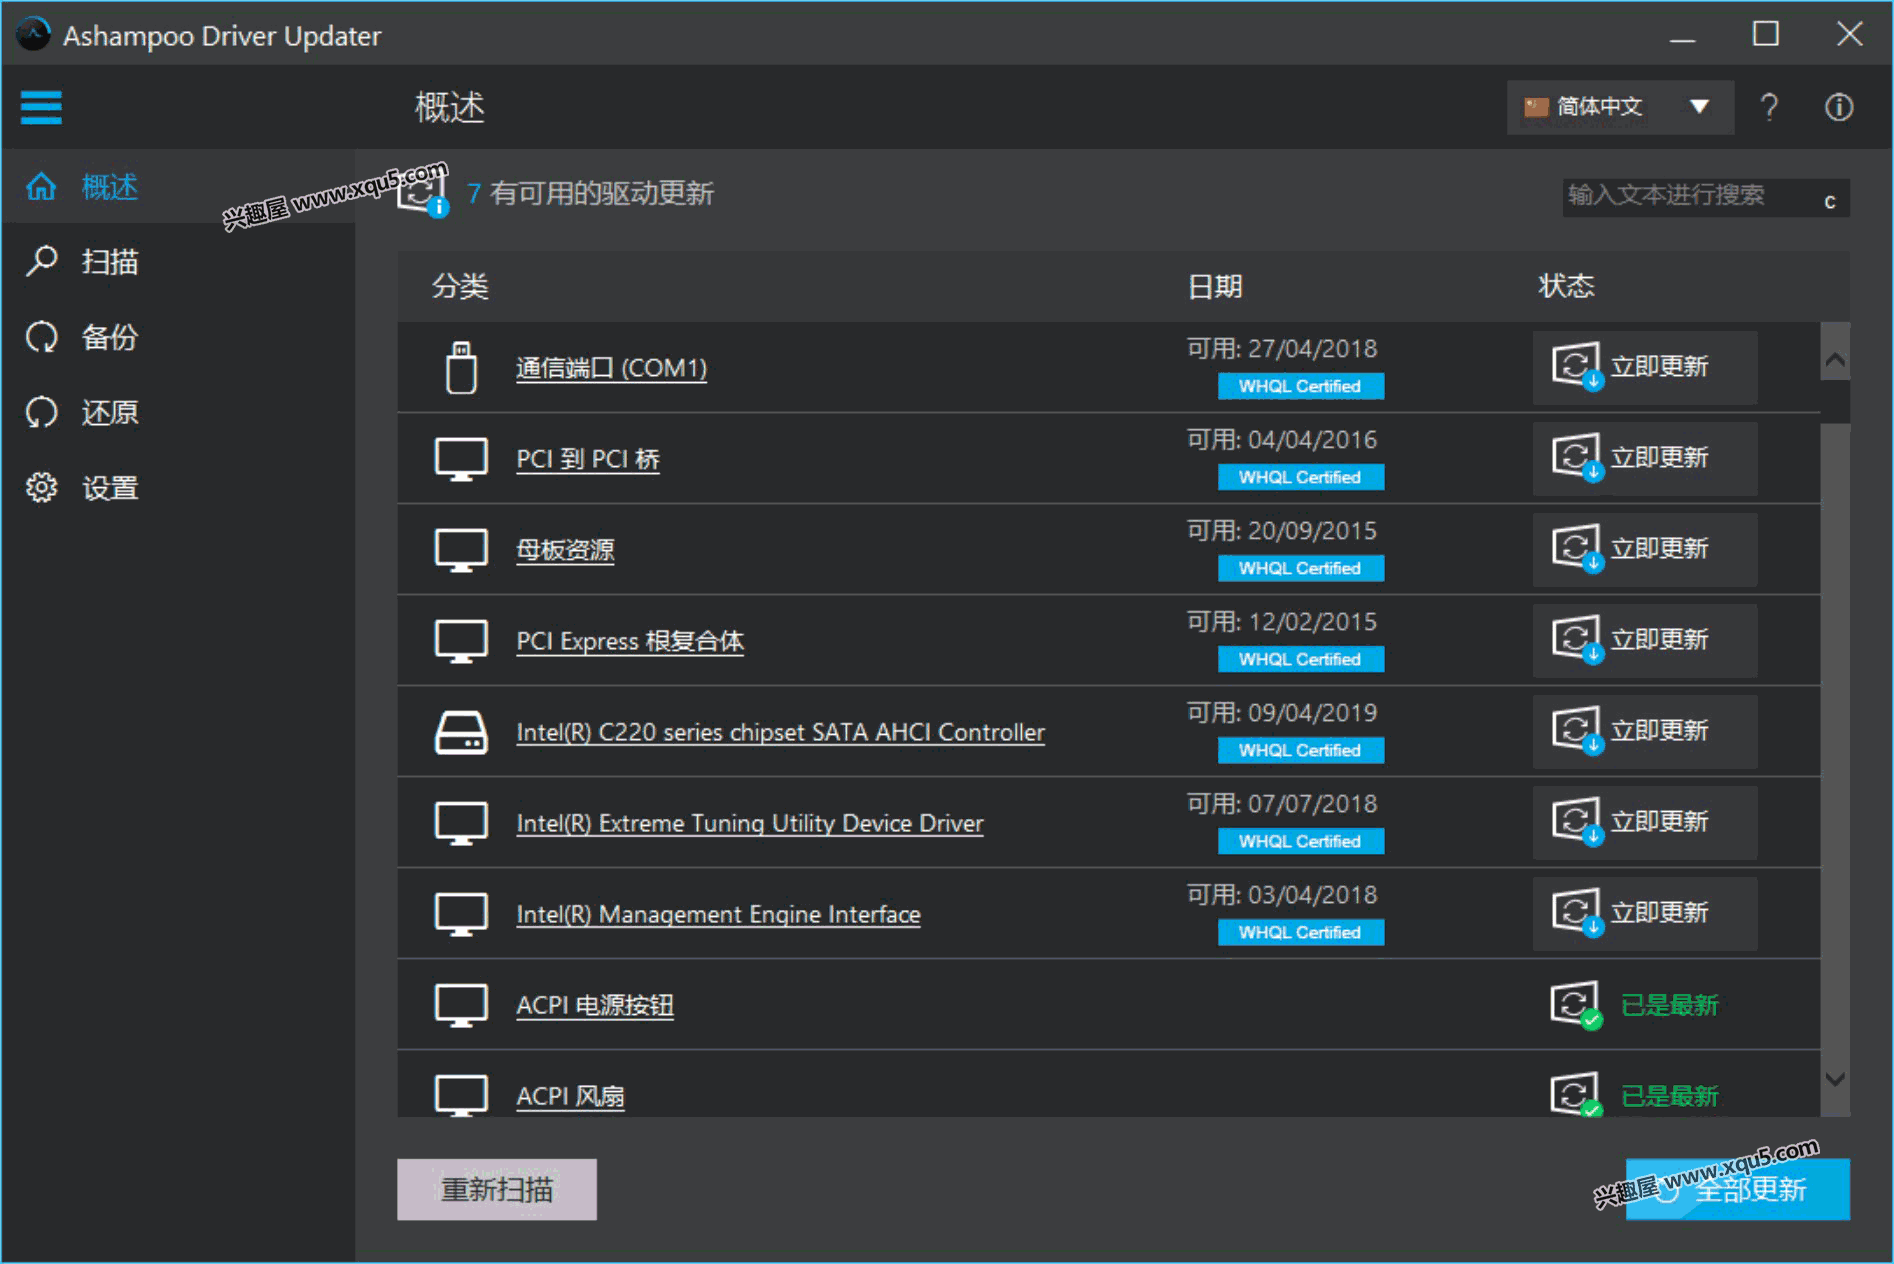Screen dimensions: 1894x1264
Task: Open the 设置 settings section
Action: pyautogui.click(x=178, y=488)
